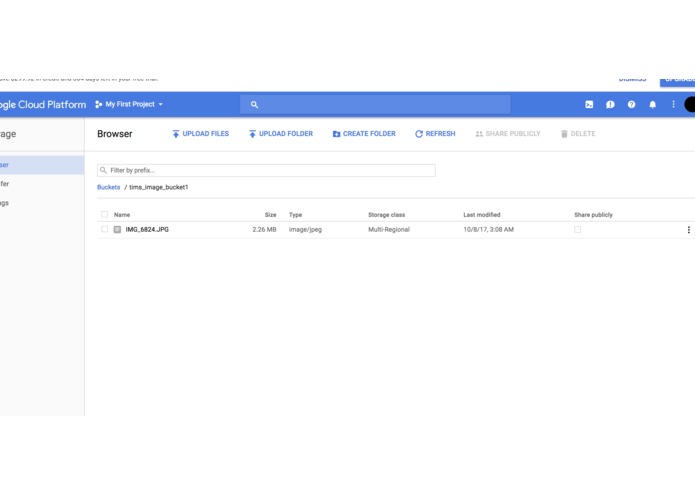Focus the Filter by prefix field
695x494 pixels.
pos(266,170)
